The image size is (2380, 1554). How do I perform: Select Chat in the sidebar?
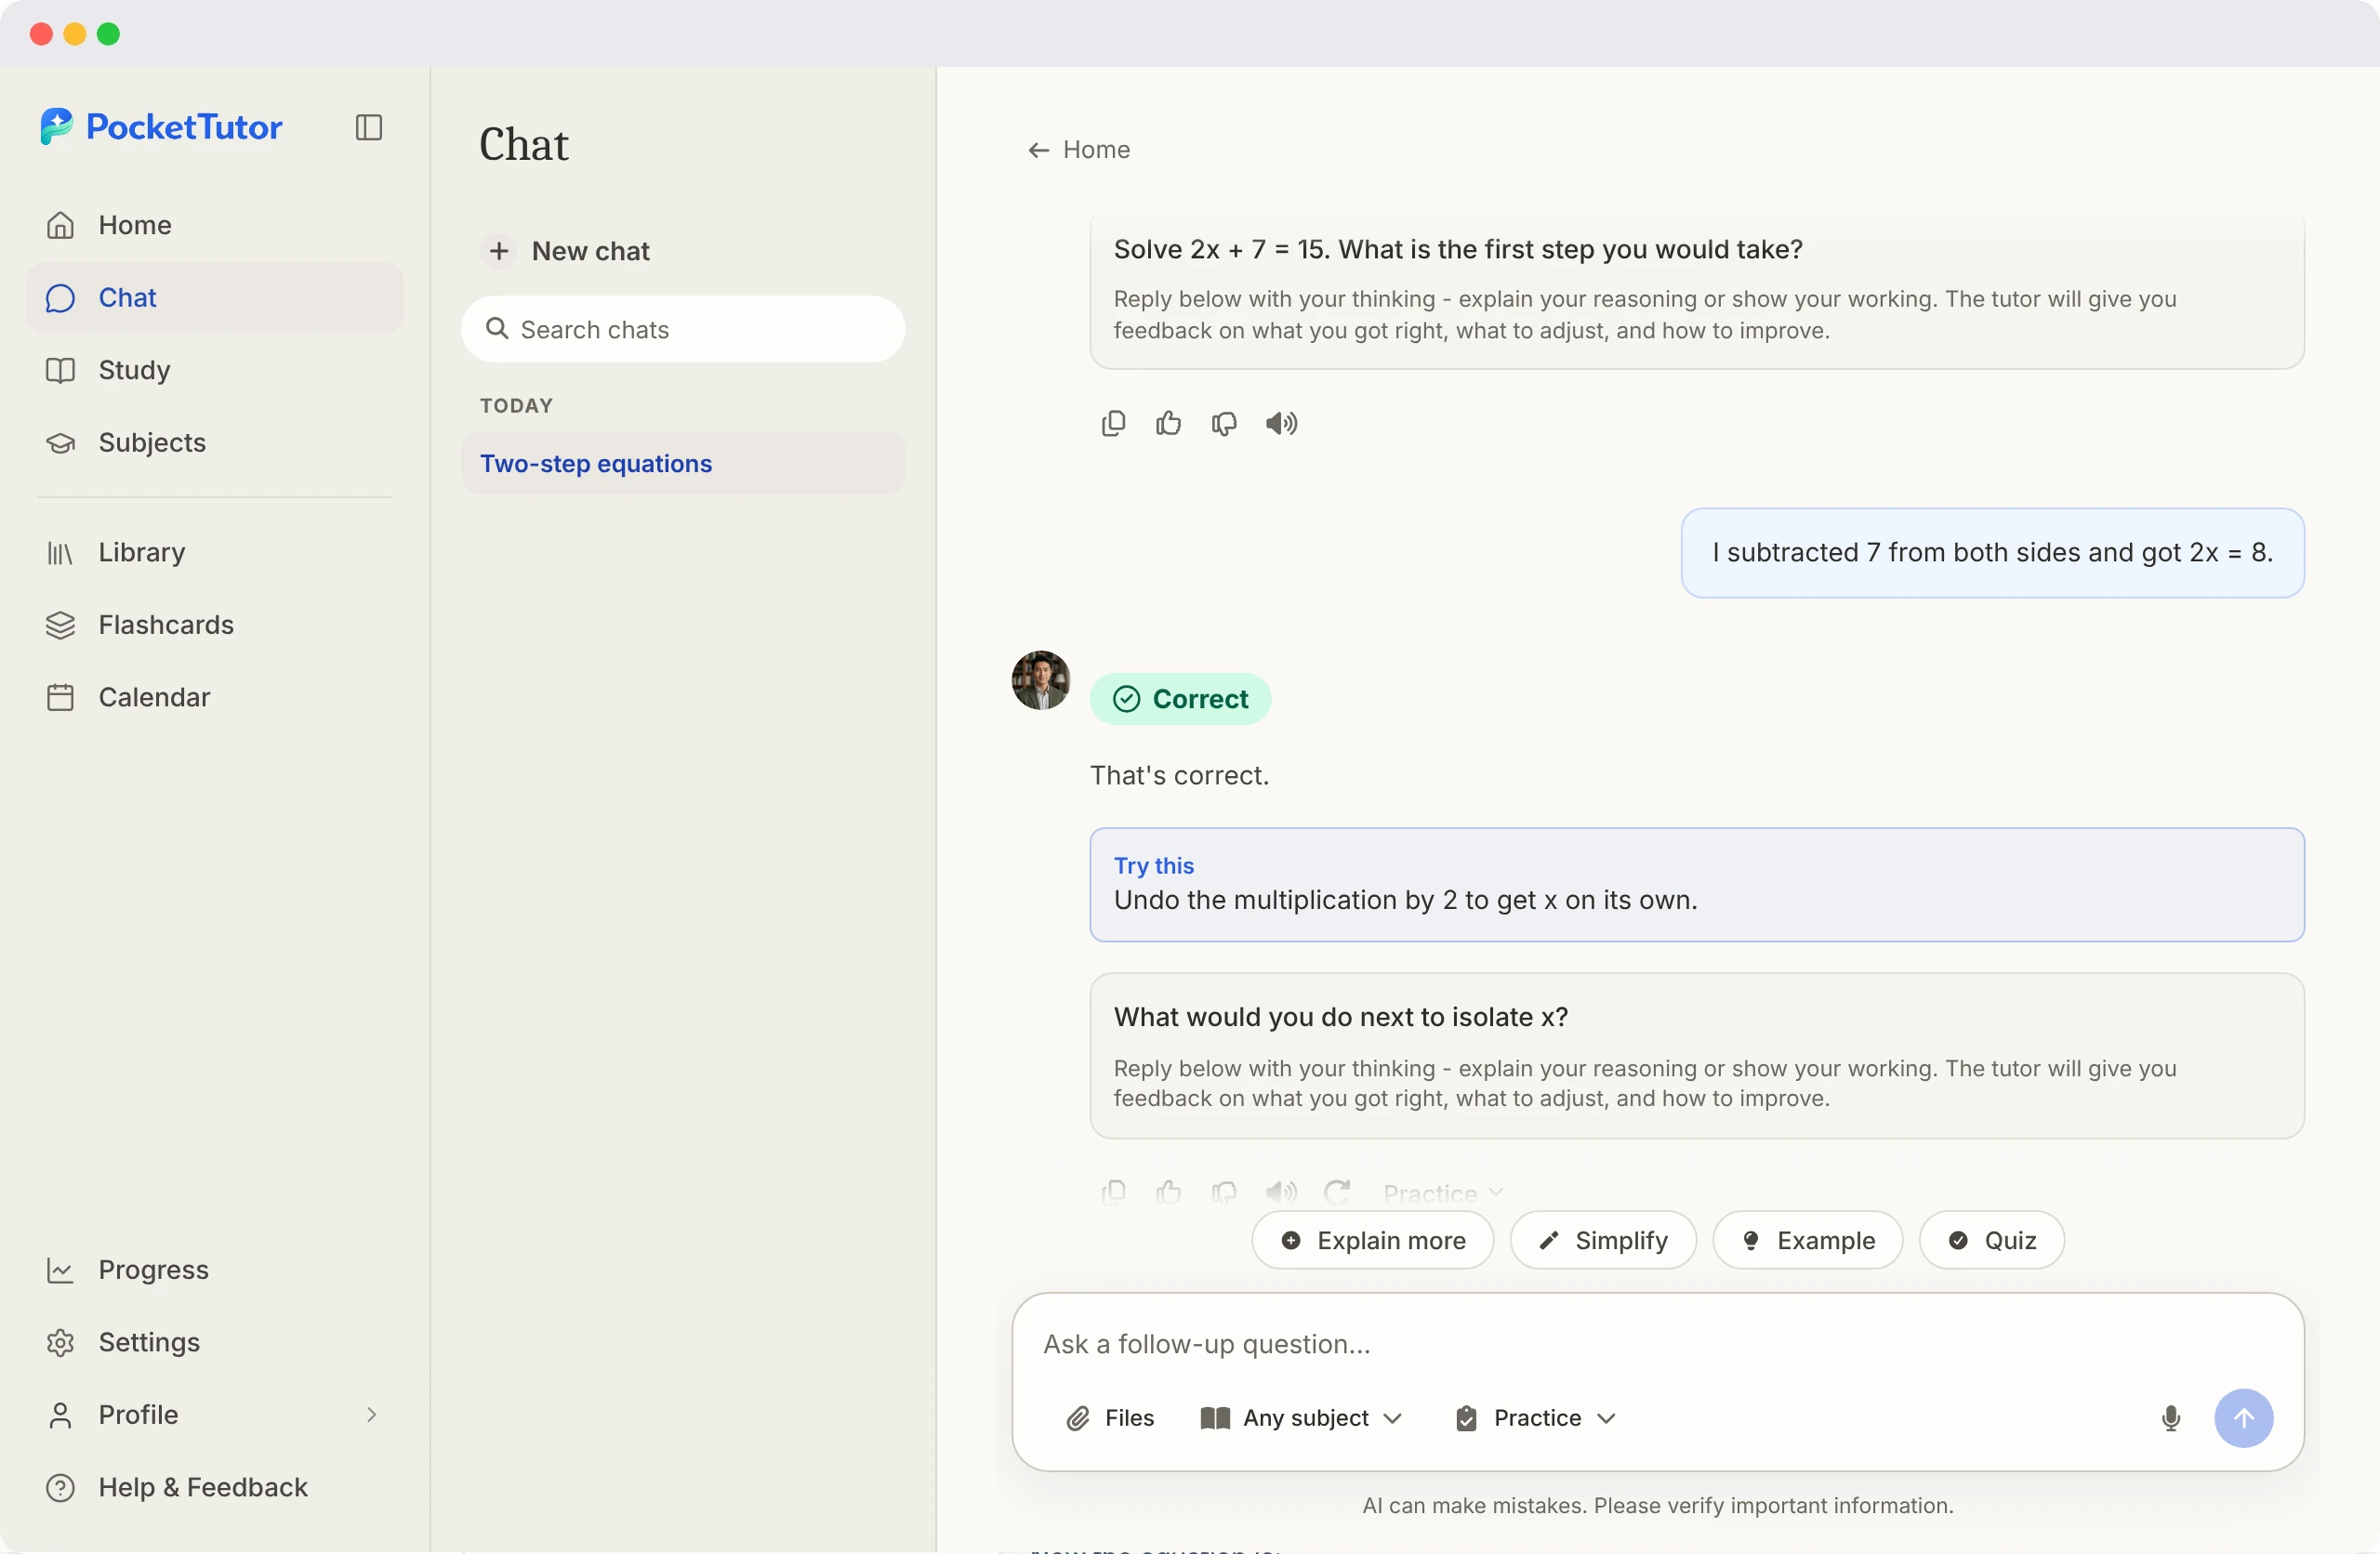214,297
